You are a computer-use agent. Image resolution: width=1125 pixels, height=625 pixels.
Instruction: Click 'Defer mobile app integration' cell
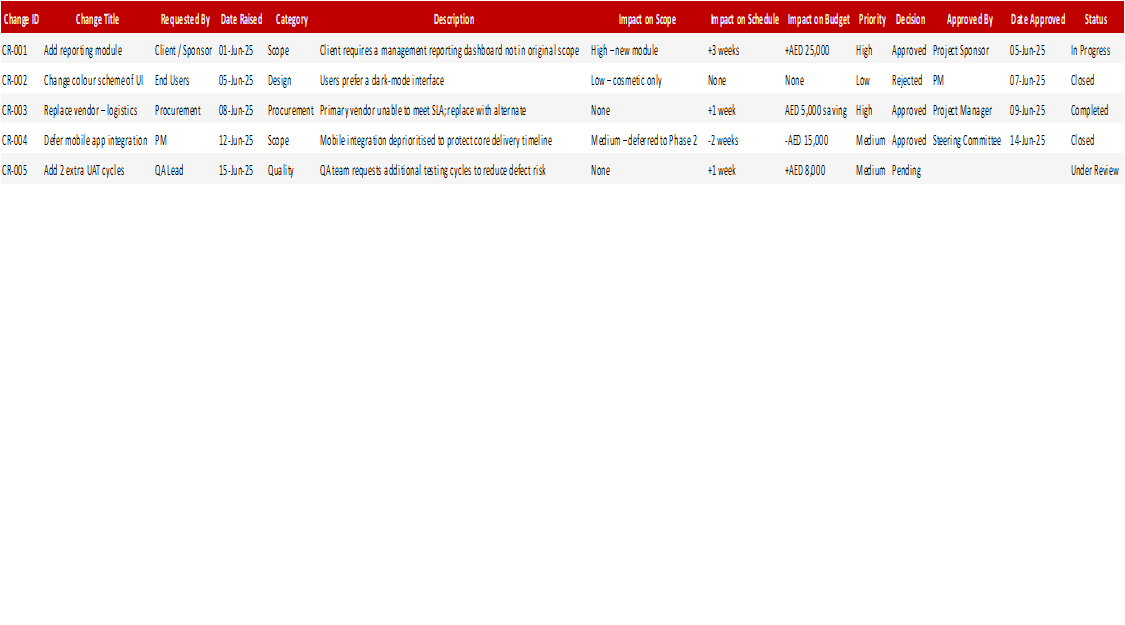pyautogui.click(x=95, y=141)
